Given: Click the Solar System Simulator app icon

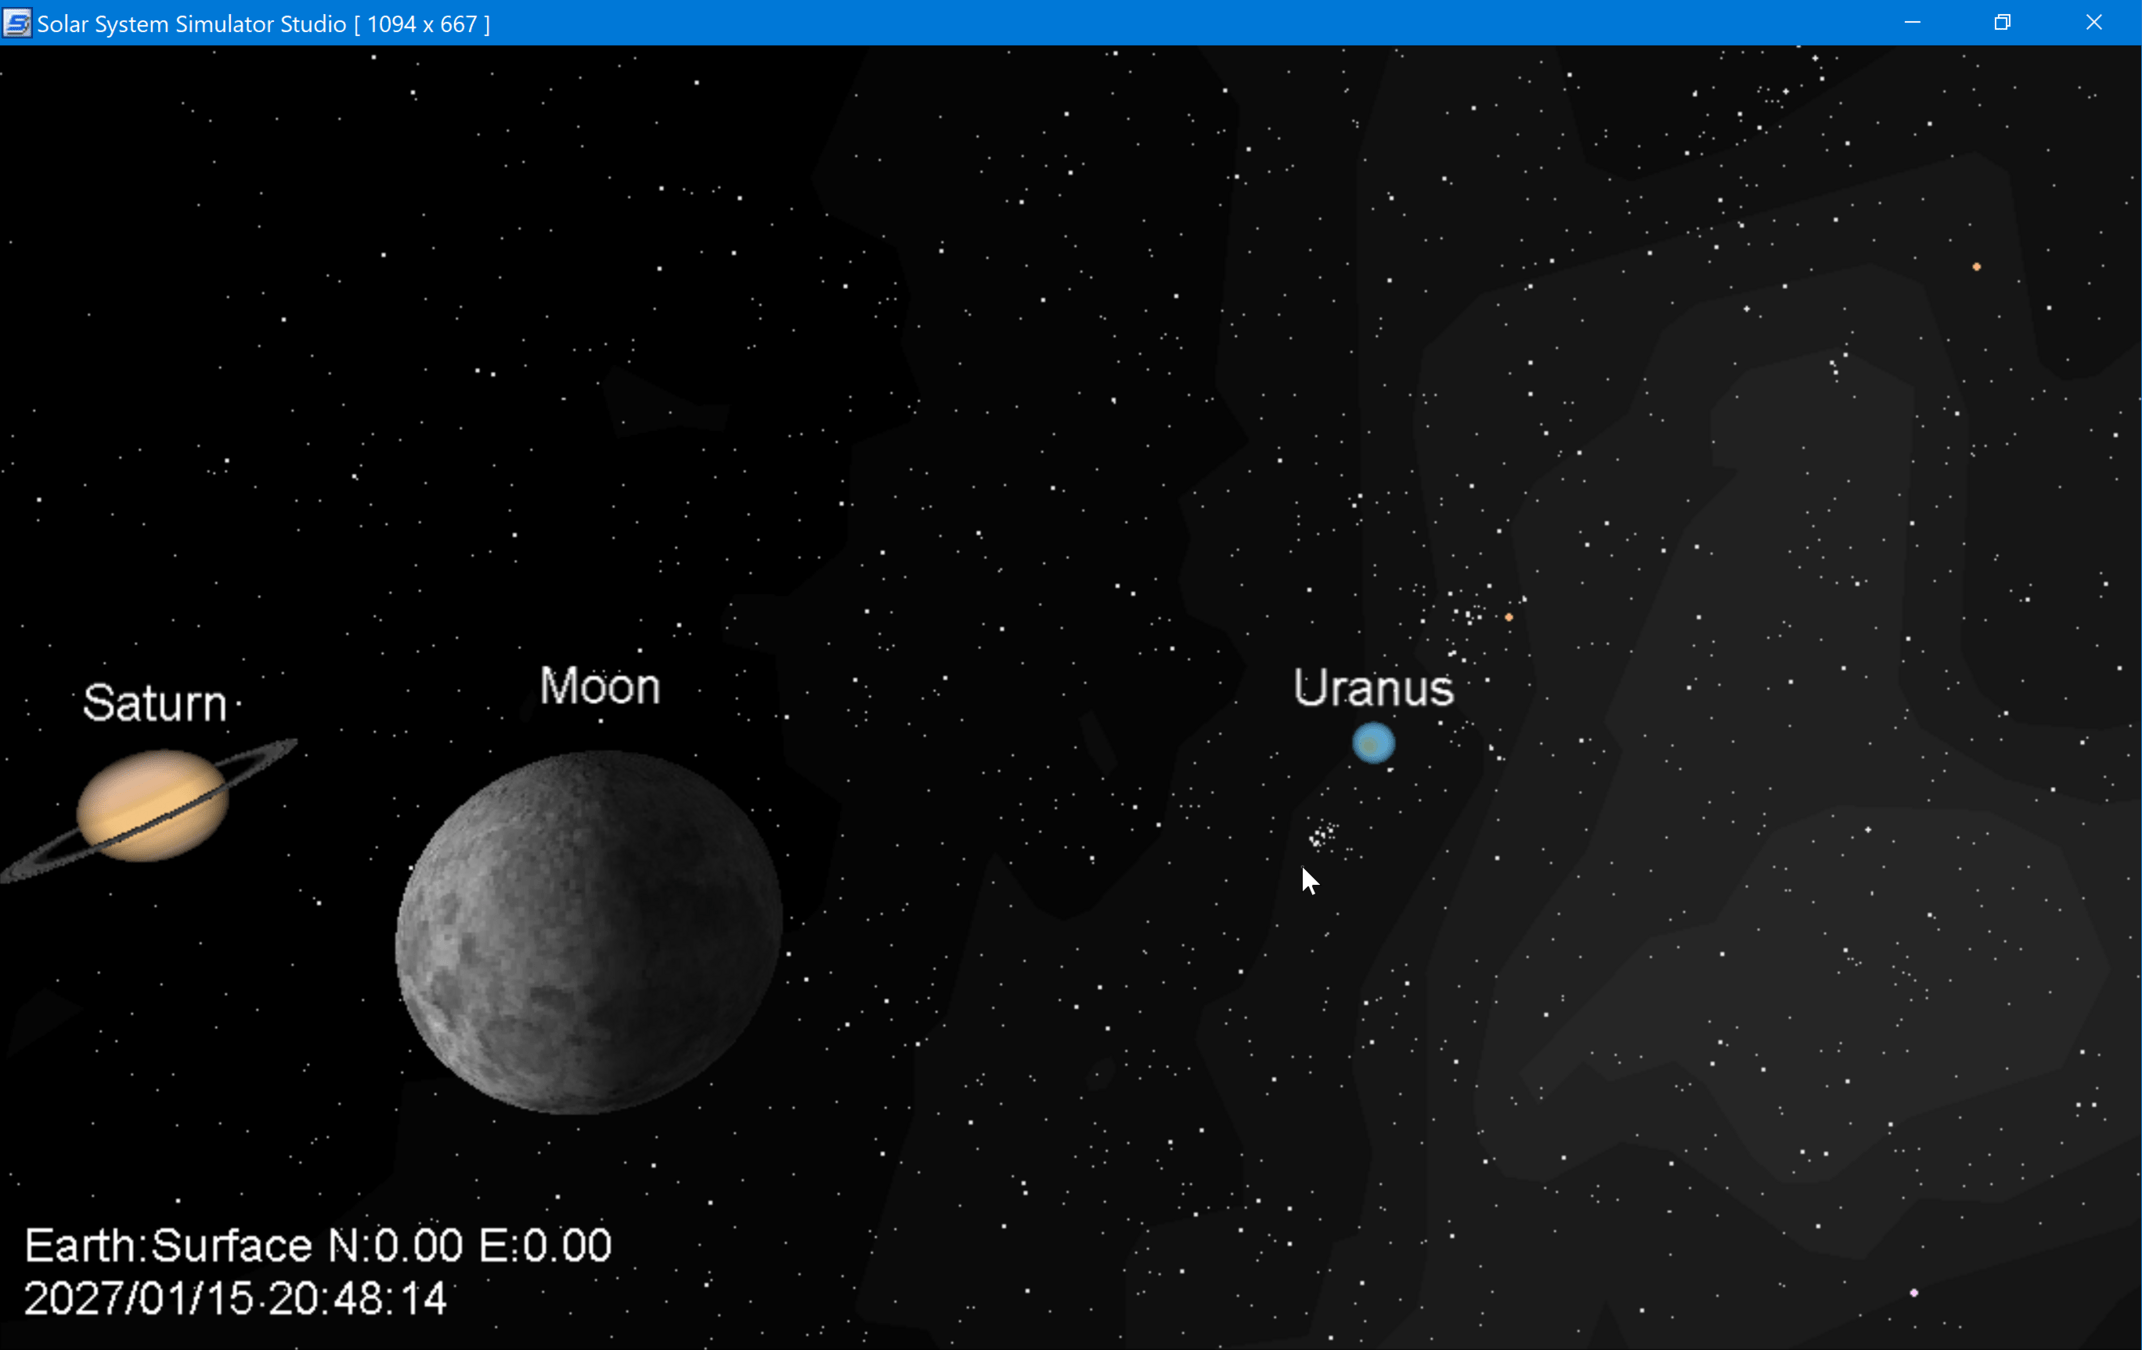Looking at the screenshot, I should 17,23.
